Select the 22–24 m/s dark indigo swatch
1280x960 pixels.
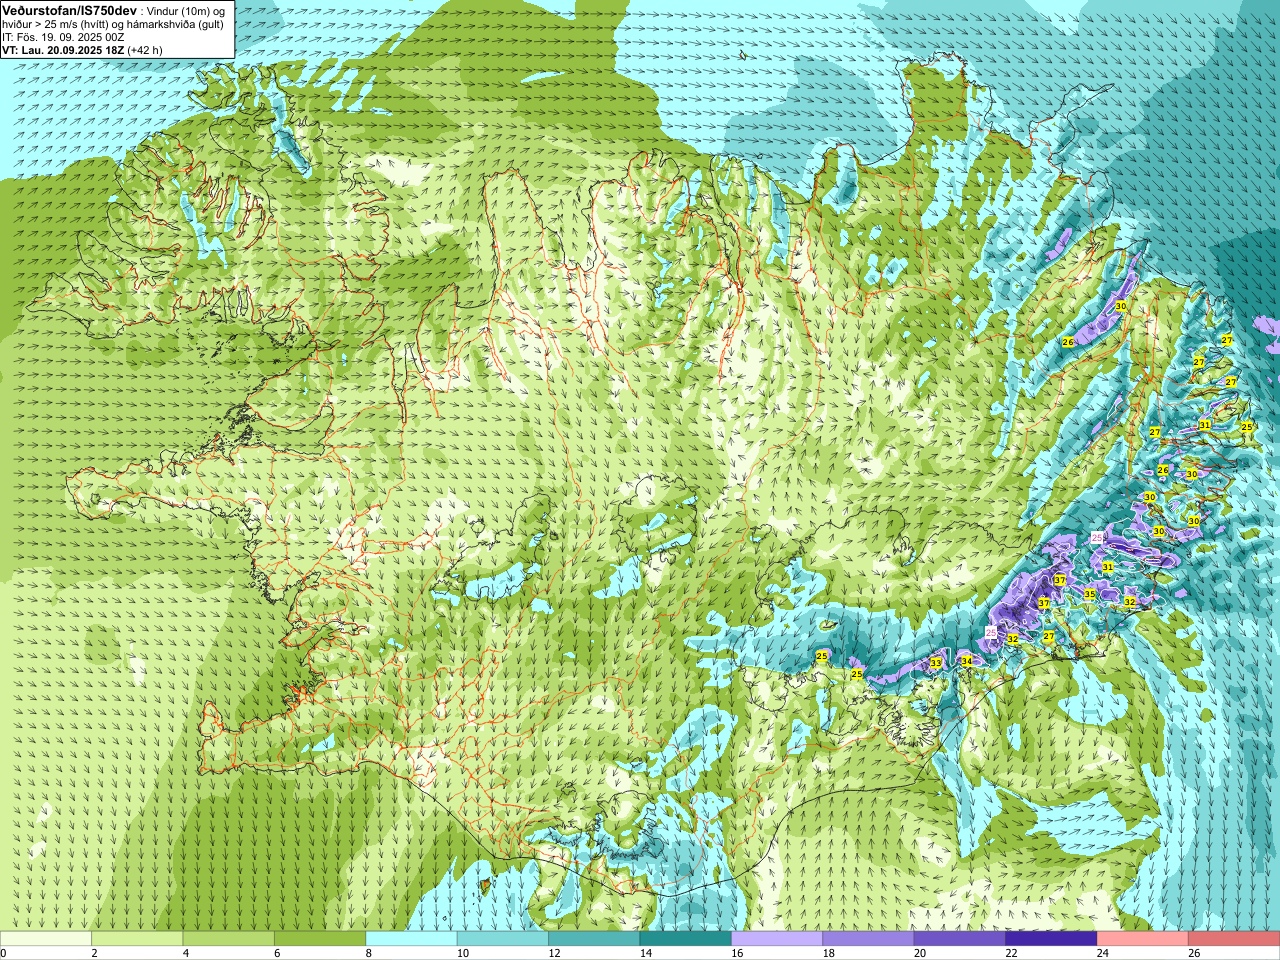1051,939
